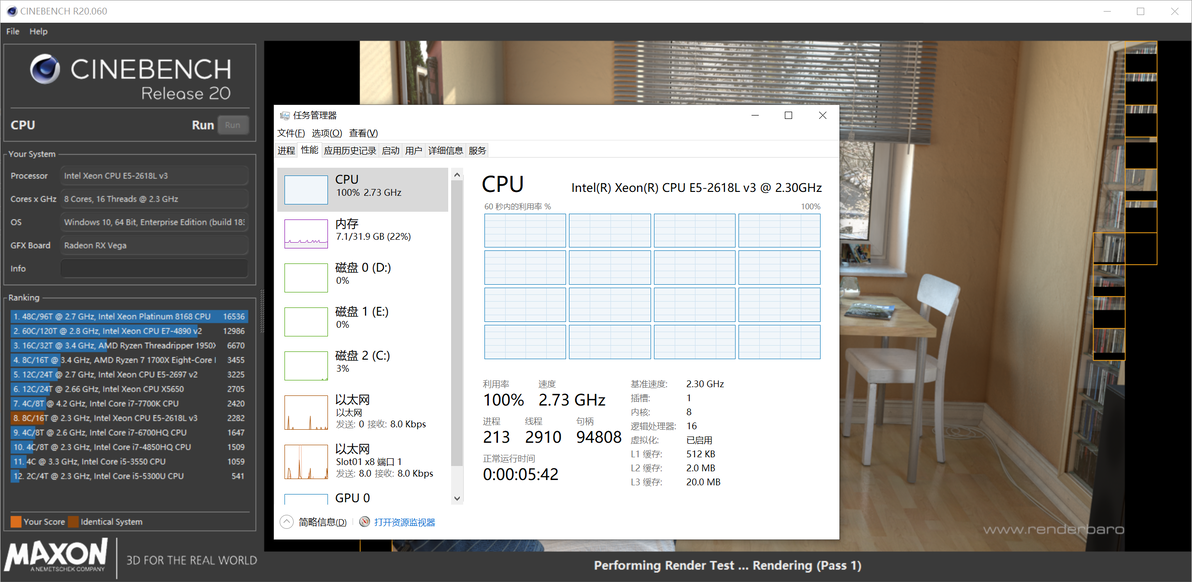Viewport: 1192px width, 582px height.
Task: Close the Task Manager window
Action: point(823,115)
